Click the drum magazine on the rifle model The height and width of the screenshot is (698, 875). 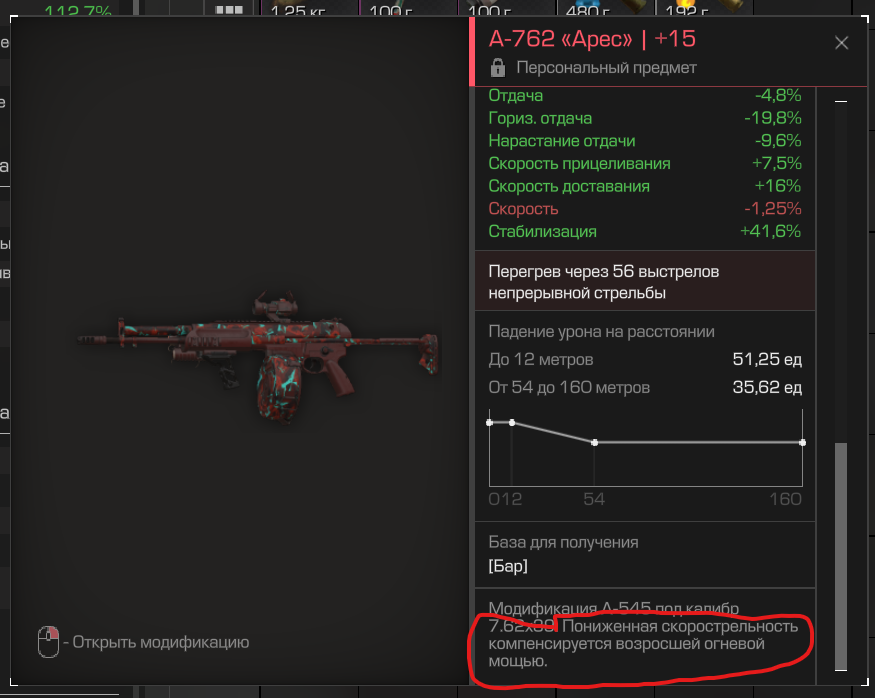click(278, 388)
